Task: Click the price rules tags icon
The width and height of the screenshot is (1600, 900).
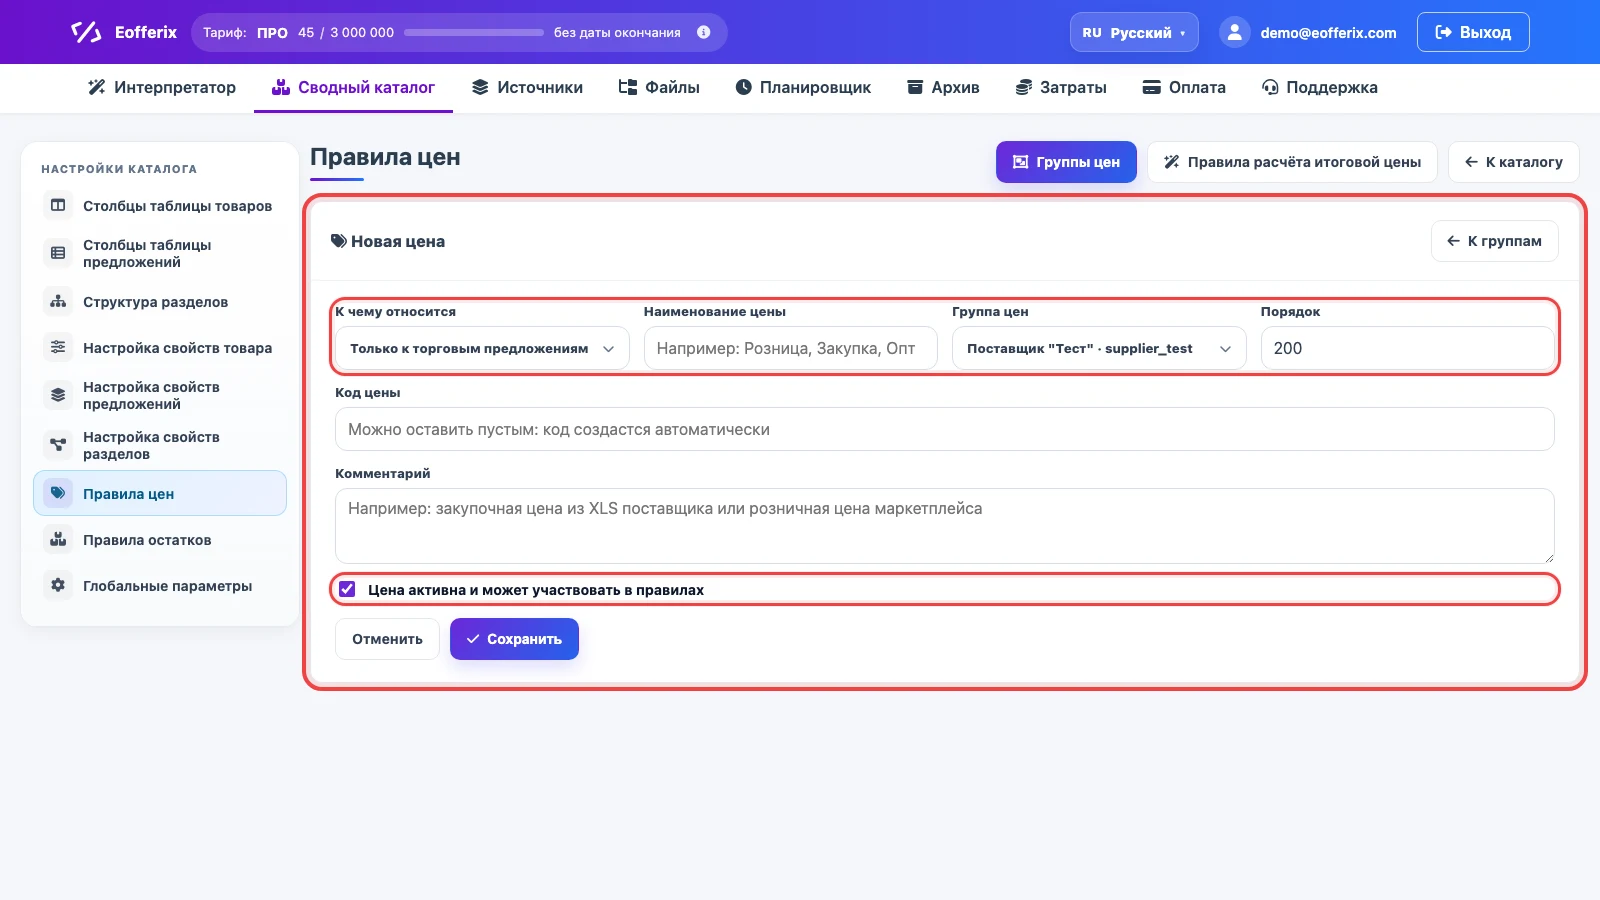Action: (58, 493)
